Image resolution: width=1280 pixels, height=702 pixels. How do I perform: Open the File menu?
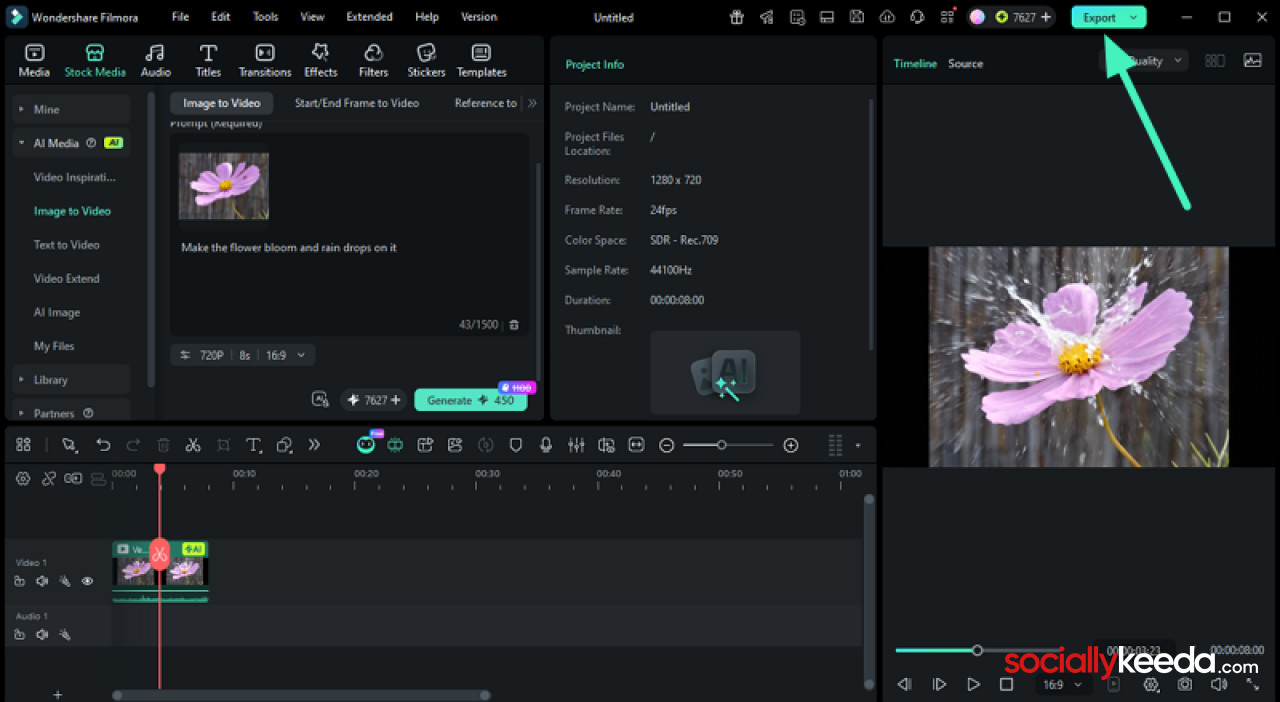180,17
